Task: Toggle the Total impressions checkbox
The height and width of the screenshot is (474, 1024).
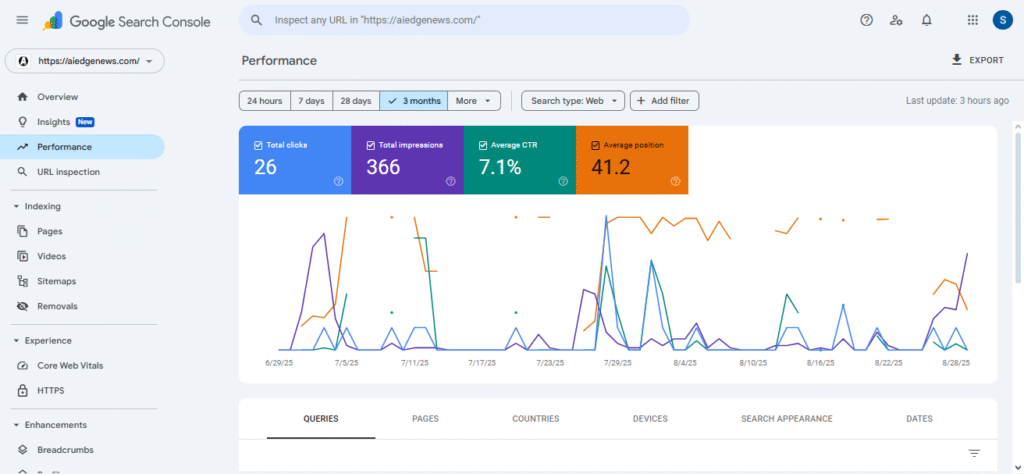Action: 371,145
